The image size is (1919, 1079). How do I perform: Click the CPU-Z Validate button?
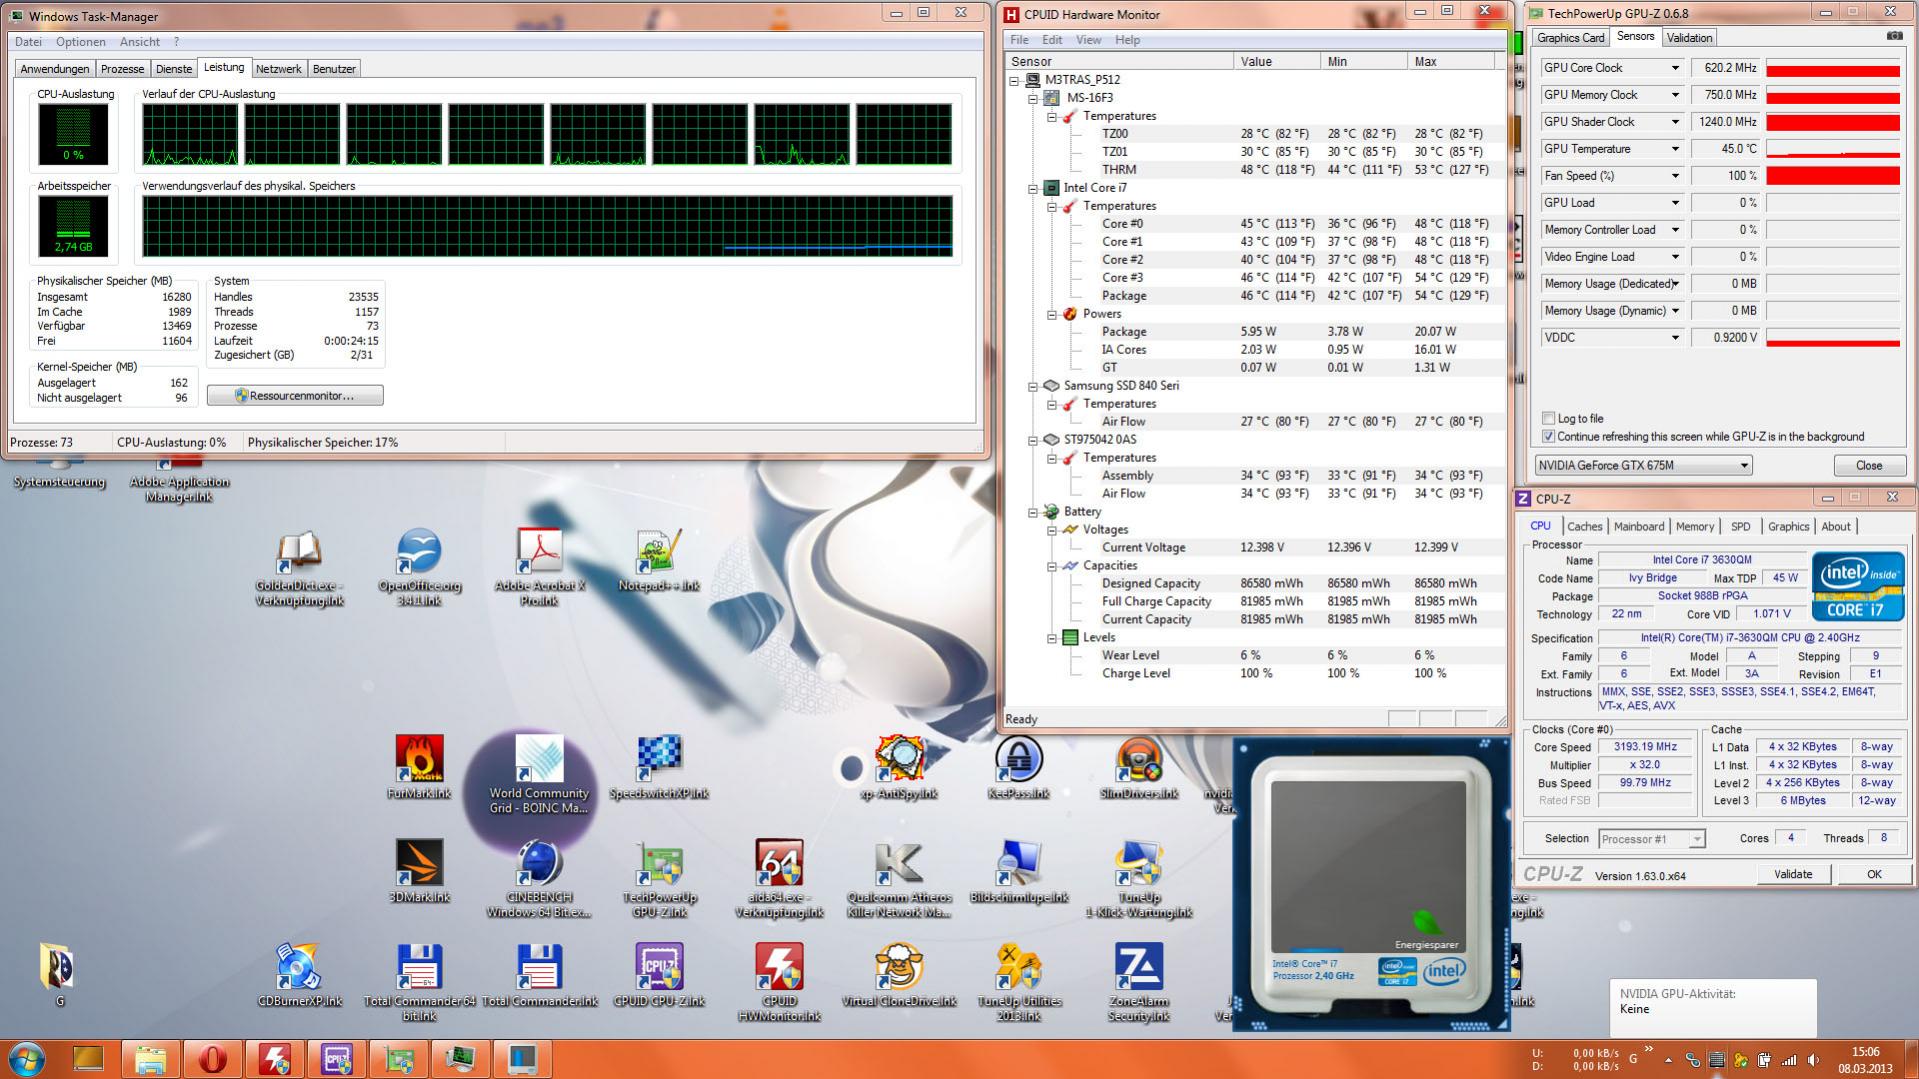[1793, 874]
